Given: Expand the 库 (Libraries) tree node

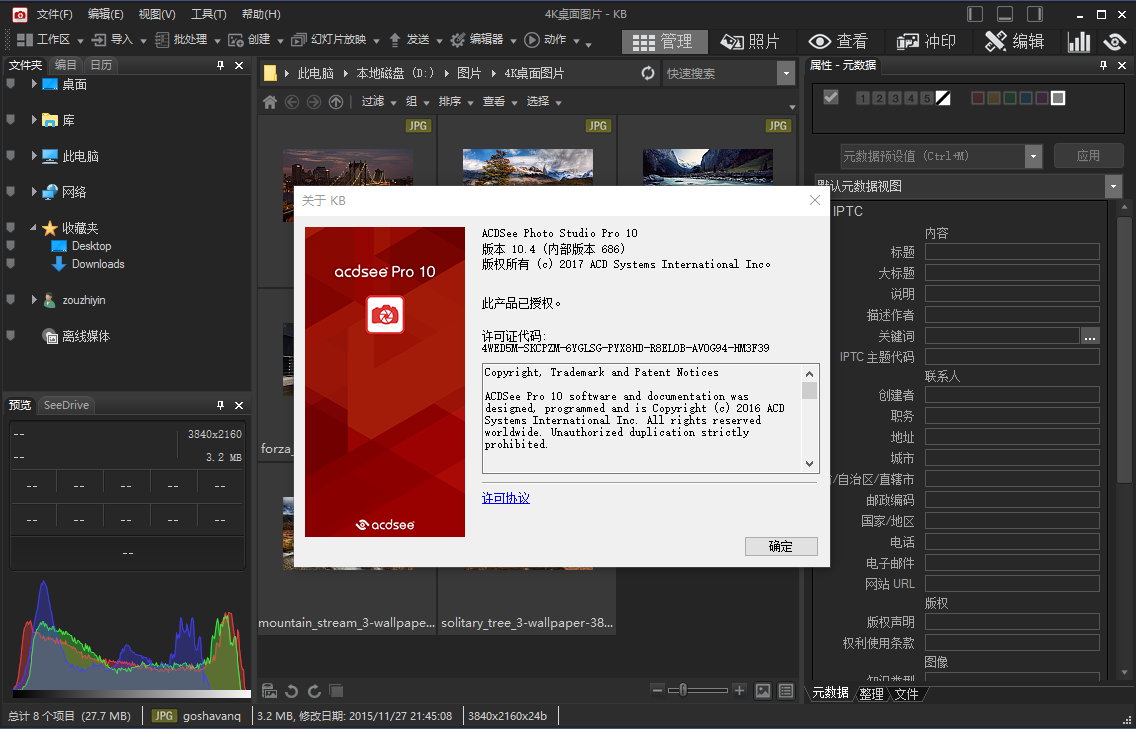Looking at the screenshot, I should click(34, 120).
